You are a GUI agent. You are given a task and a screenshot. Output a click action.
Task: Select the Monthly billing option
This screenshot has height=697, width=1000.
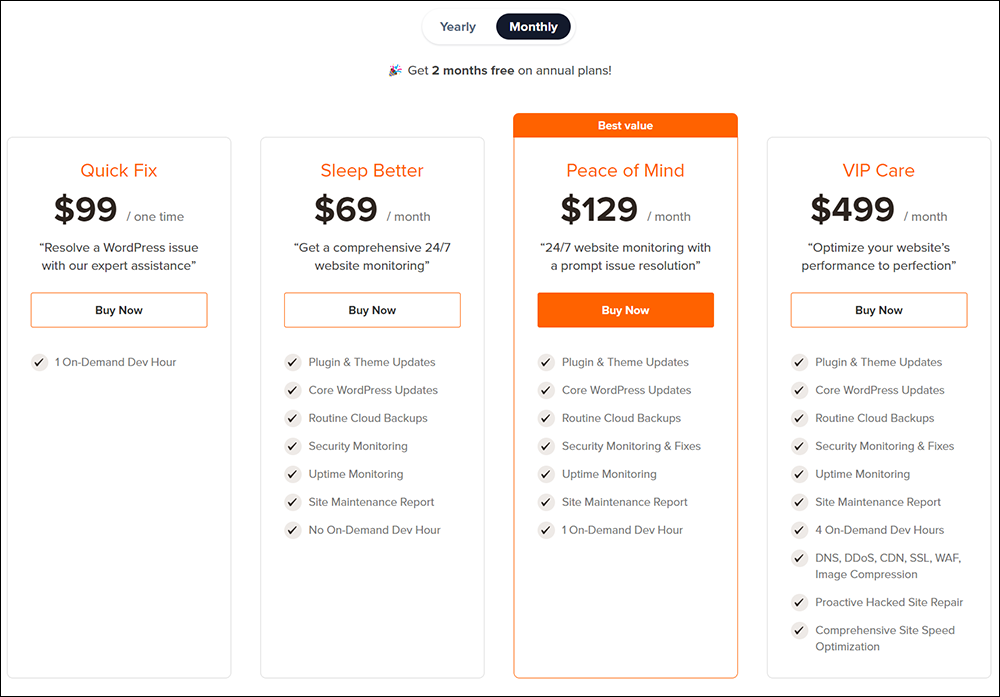(x=533, y=26)
